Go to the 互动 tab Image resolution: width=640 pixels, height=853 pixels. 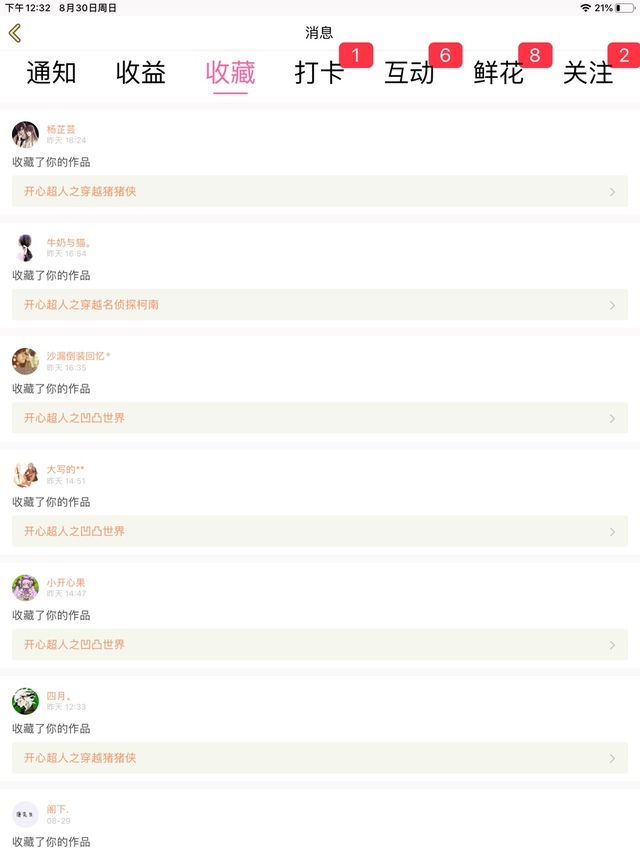coord(409,72)
